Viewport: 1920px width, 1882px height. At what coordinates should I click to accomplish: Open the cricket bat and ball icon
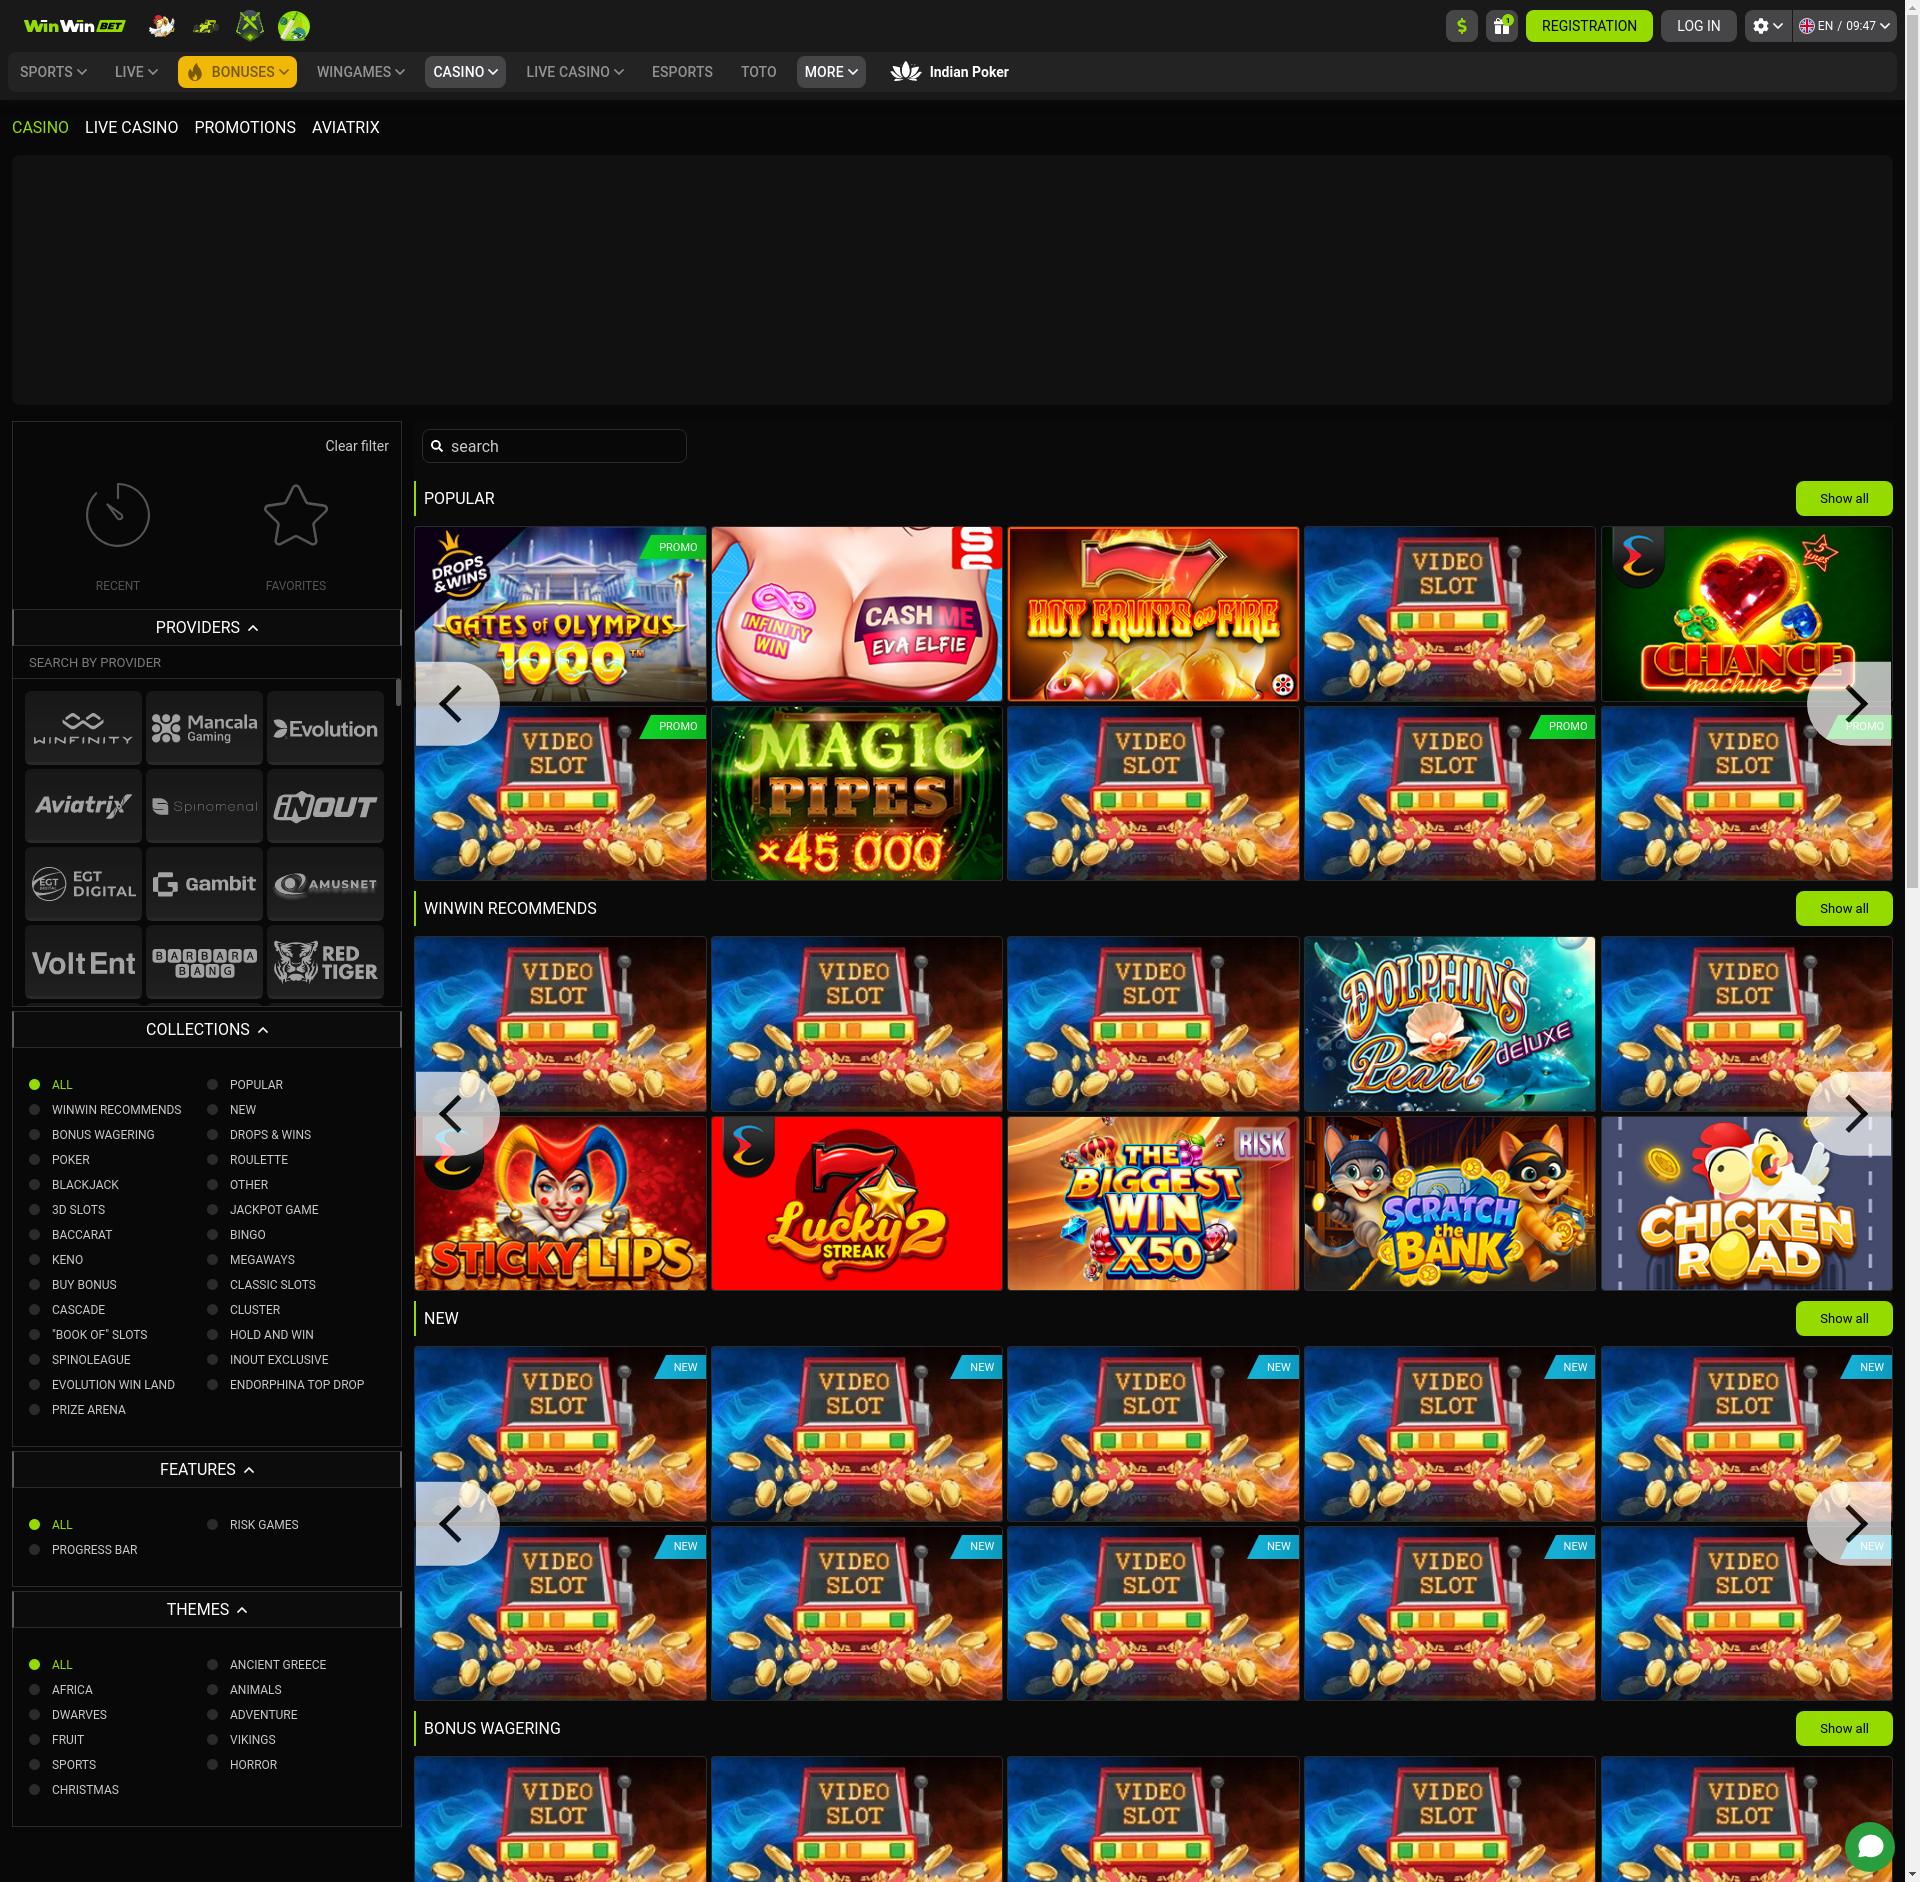pos(293,26)
